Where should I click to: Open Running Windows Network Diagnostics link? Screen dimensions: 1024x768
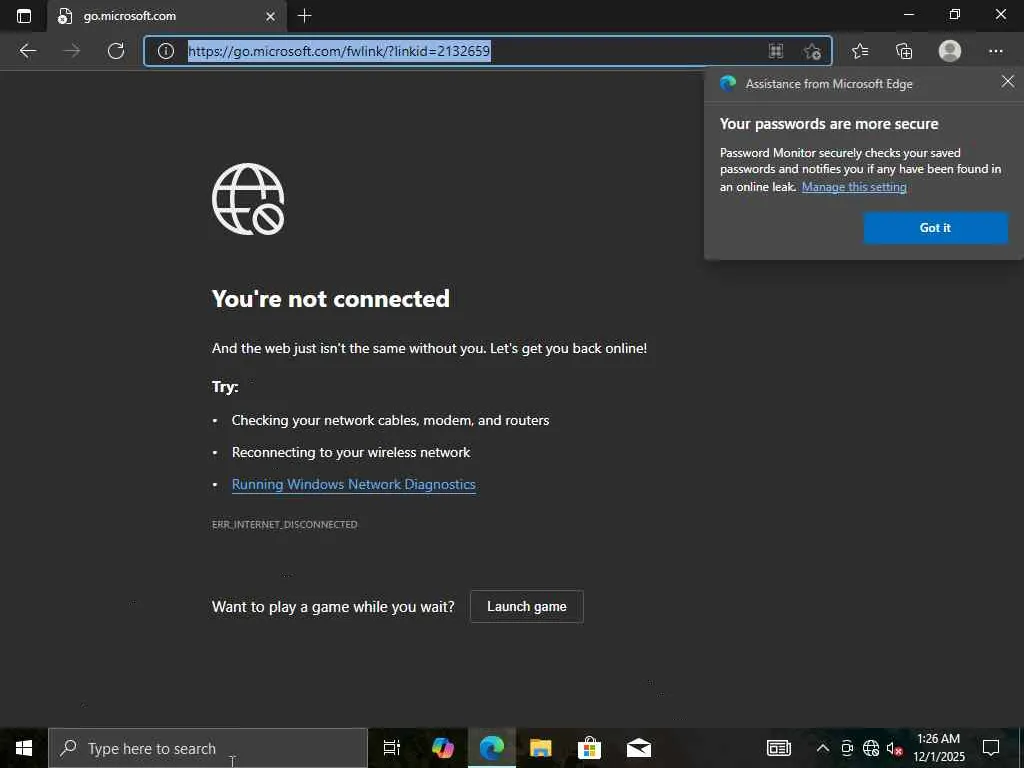click(353, 485)
